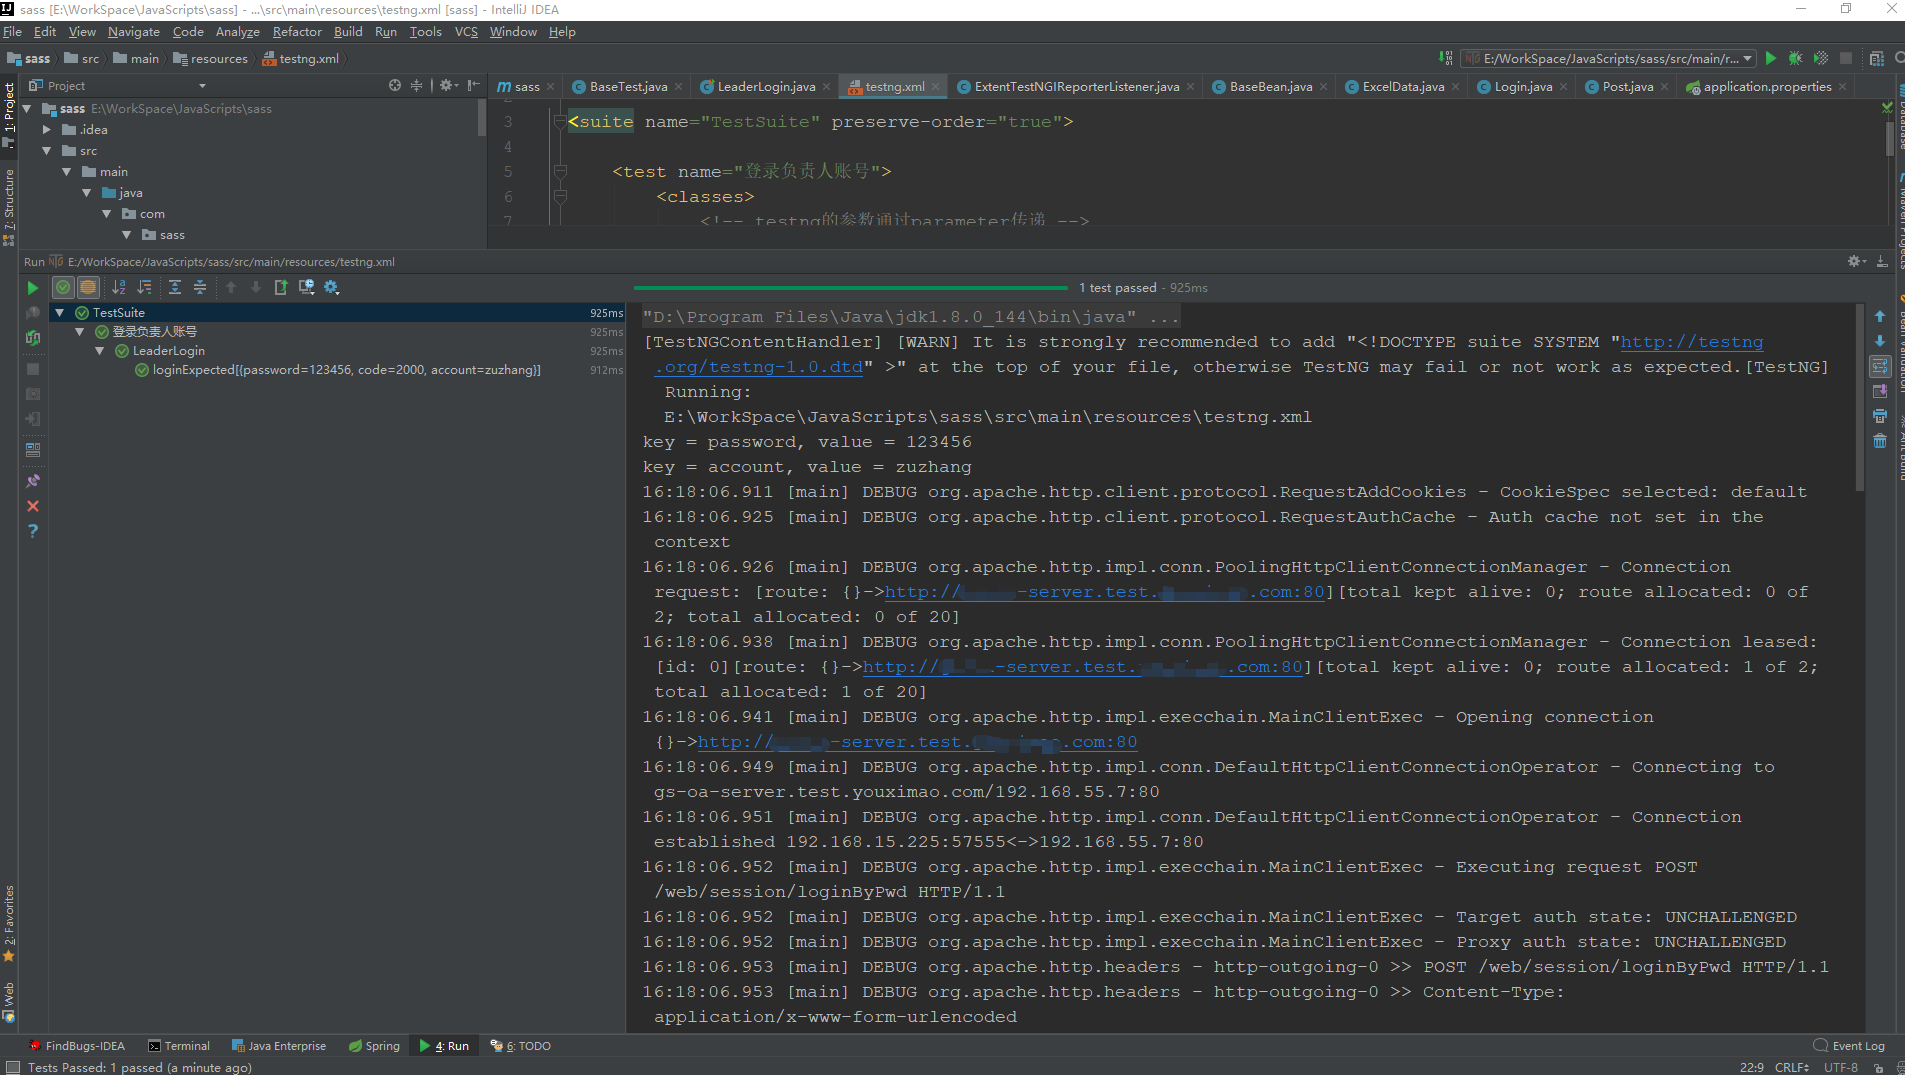Open Help question mark in Run panel
Image resolution: width=1905 pixels, height=1075 pixels.
(x=33, y=531)
